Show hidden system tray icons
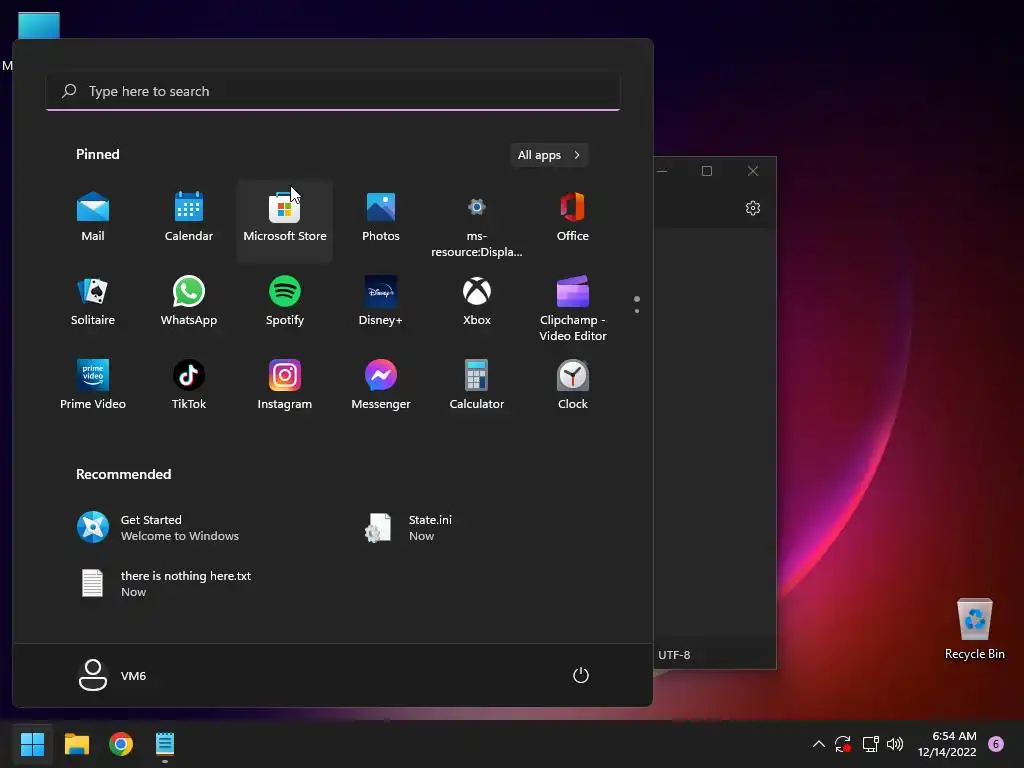This screenshot has height=768, width=1024. (818, 744)
